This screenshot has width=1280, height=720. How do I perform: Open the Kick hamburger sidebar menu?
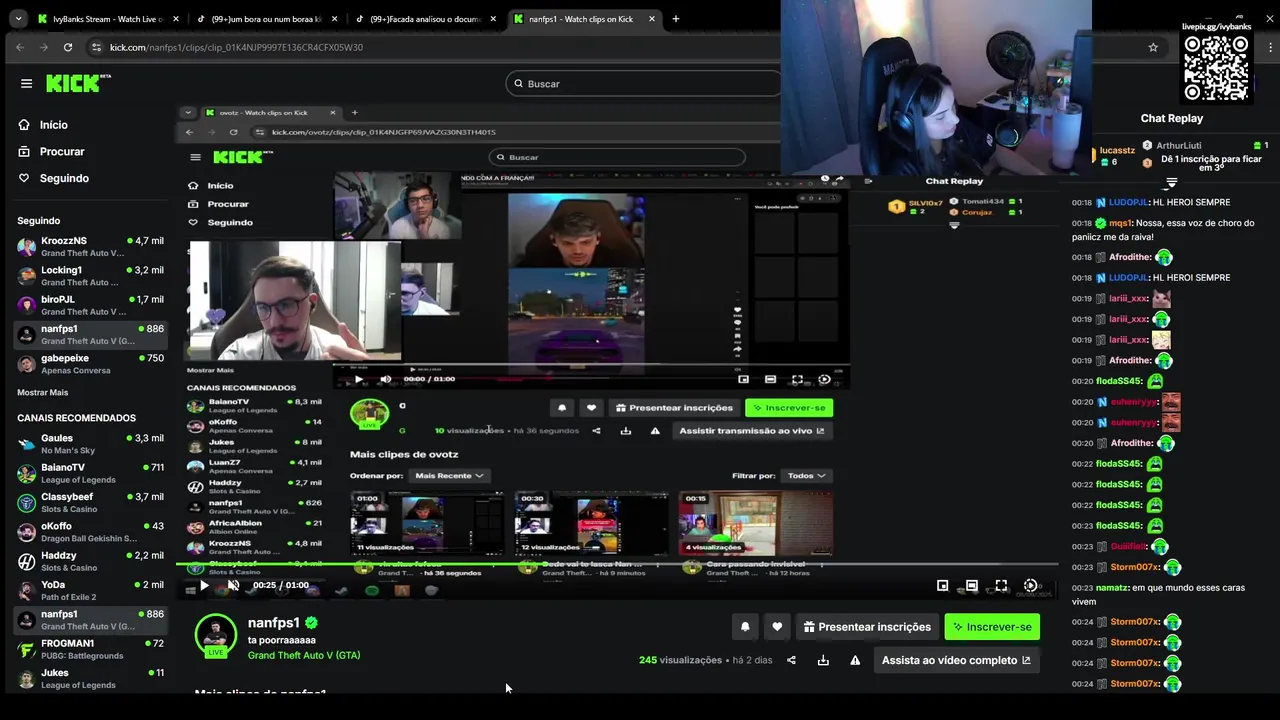(27, 84)
